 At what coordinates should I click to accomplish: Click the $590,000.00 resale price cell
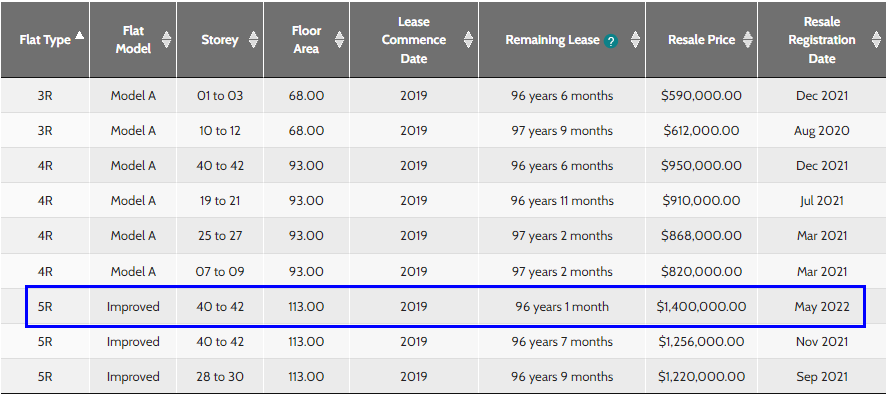pyautogui.click(x=701, y=96)
